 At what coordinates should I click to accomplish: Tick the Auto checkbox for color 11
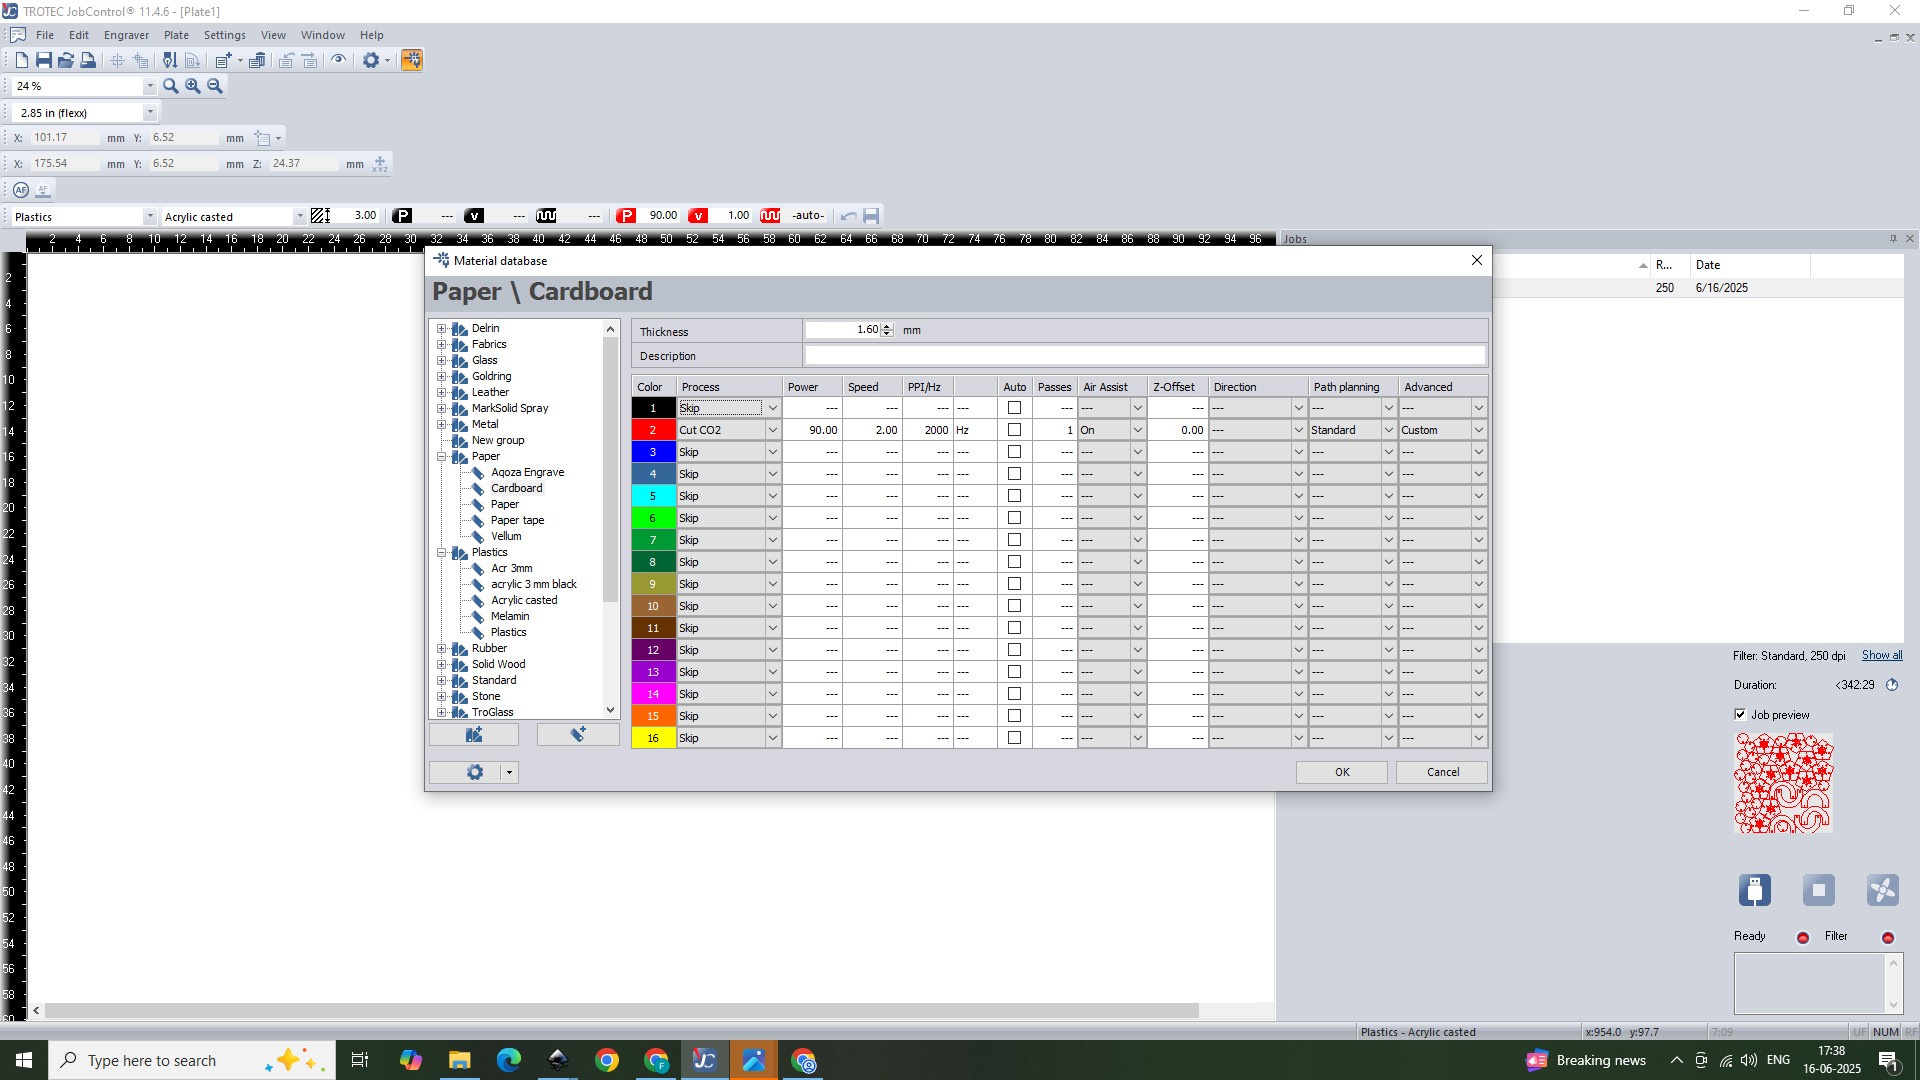(x=1014, y=628)
